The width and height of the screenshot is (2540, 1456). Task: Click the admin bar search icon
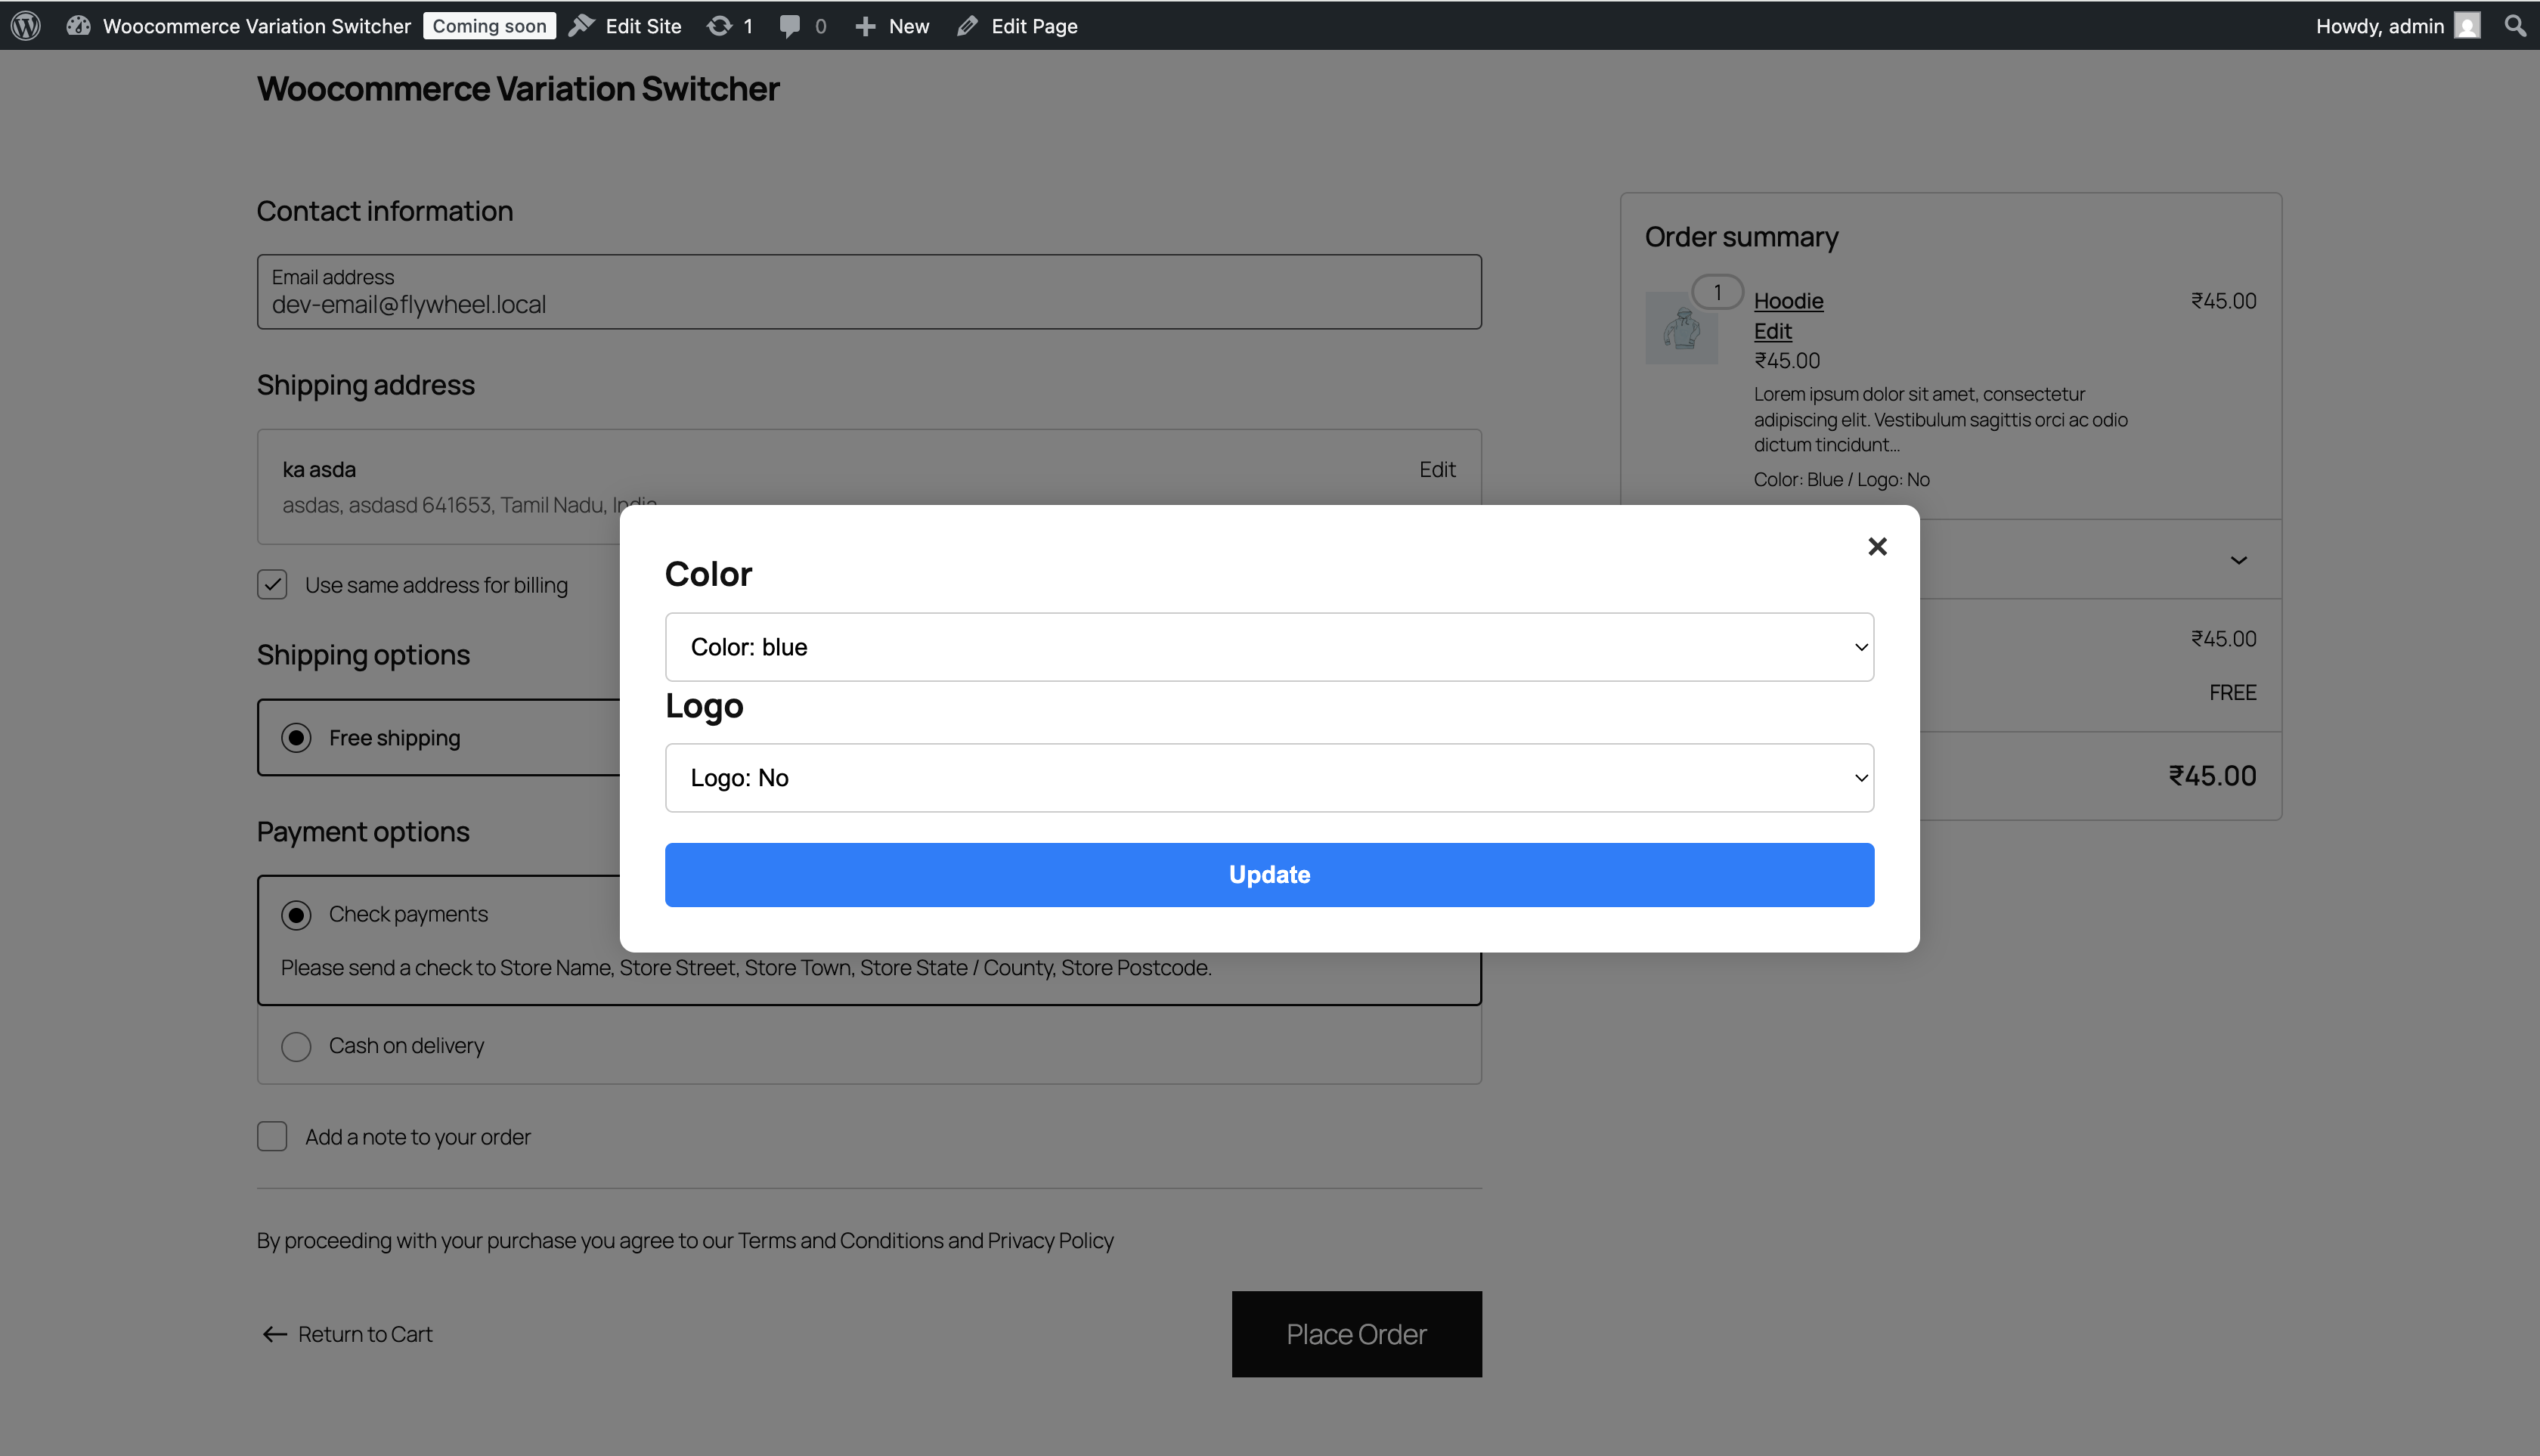point(2514,26)
